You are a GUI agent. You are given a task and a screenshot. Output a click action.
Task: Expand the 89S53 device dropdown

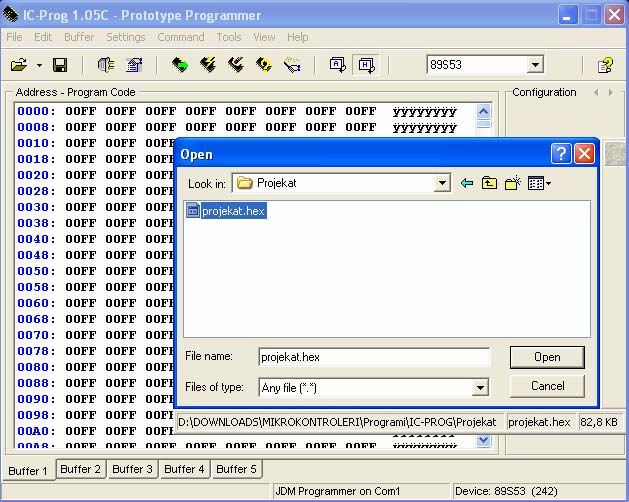pos(535,65)
